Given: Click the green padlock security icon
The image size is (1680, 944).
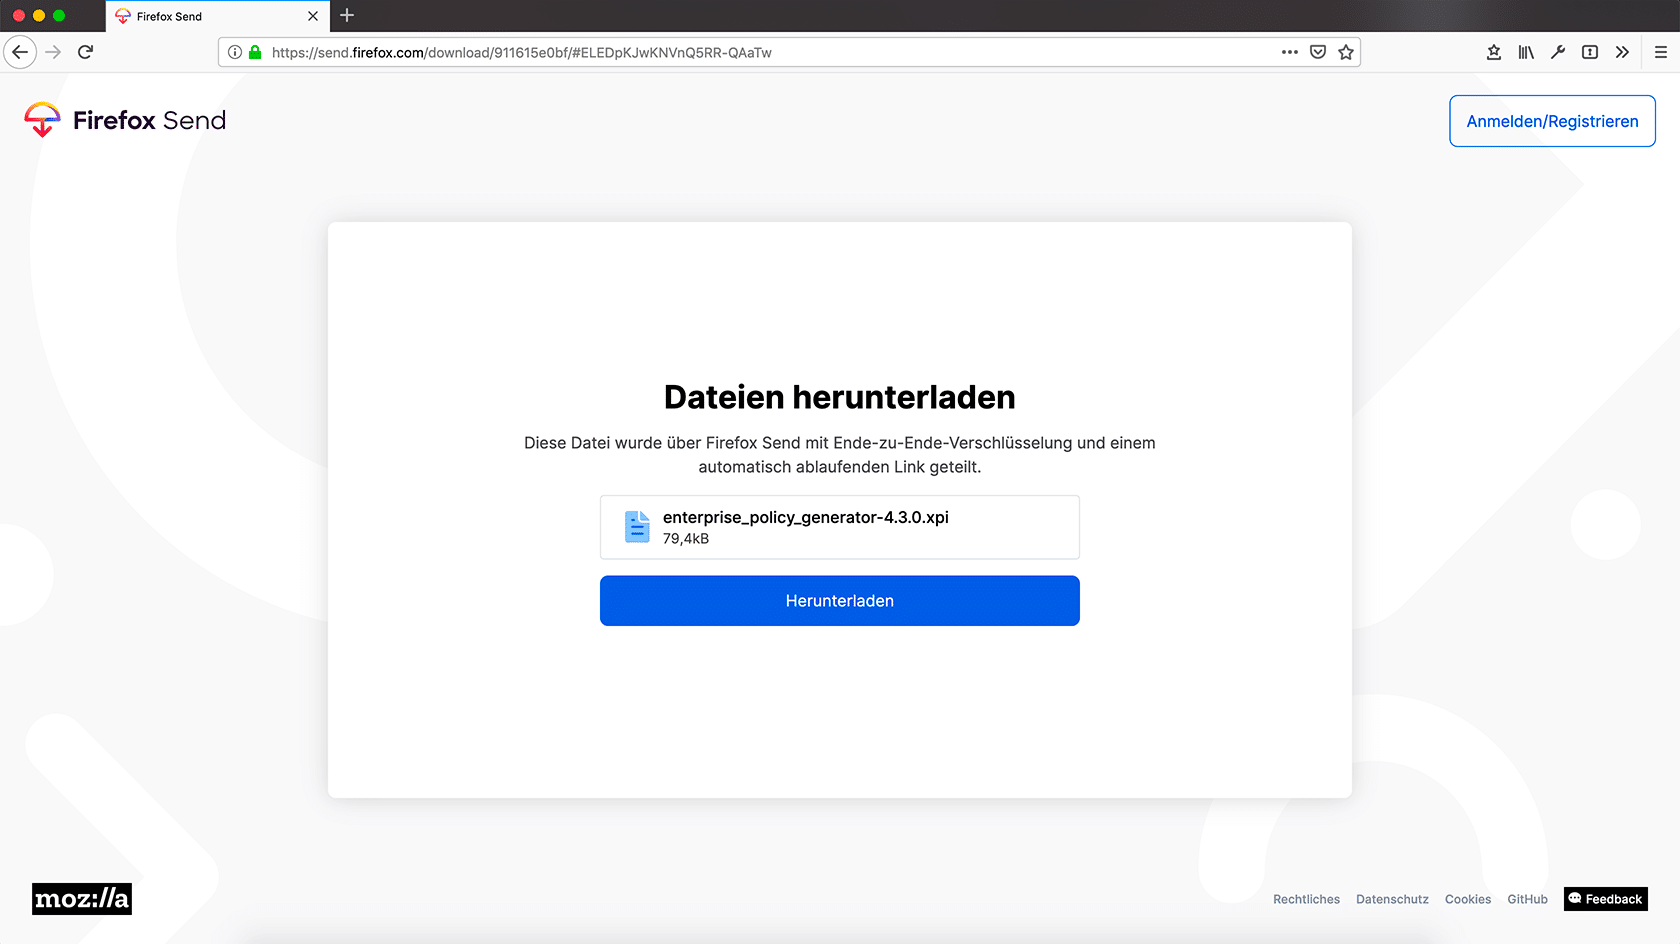Looking at the screenshot, I should [x=255, y=52].
